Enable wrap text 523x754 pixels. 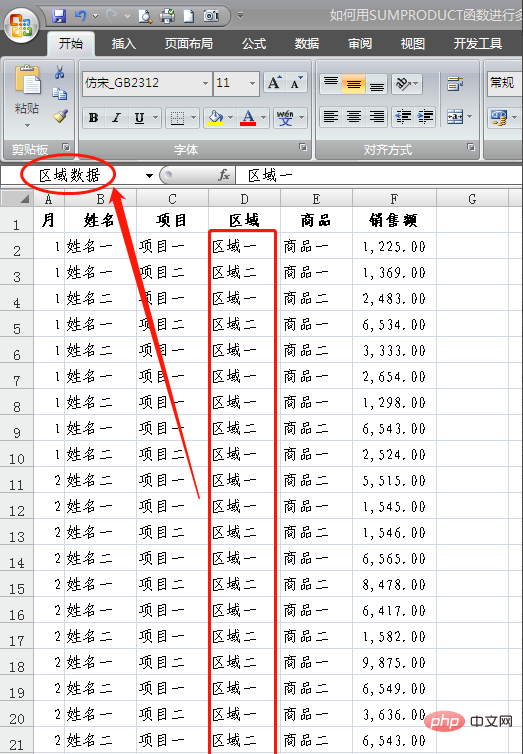[x=455, y=84]
